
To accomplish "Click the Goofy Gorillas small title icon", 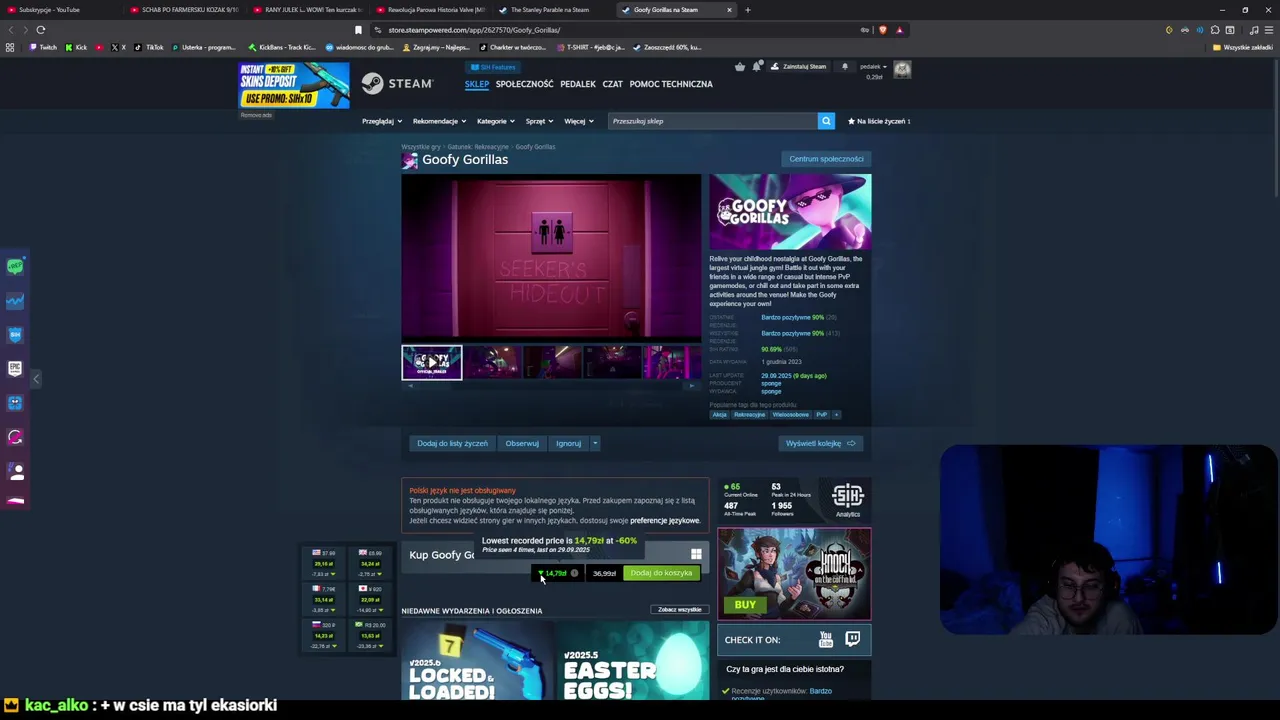I will point(410,160).
